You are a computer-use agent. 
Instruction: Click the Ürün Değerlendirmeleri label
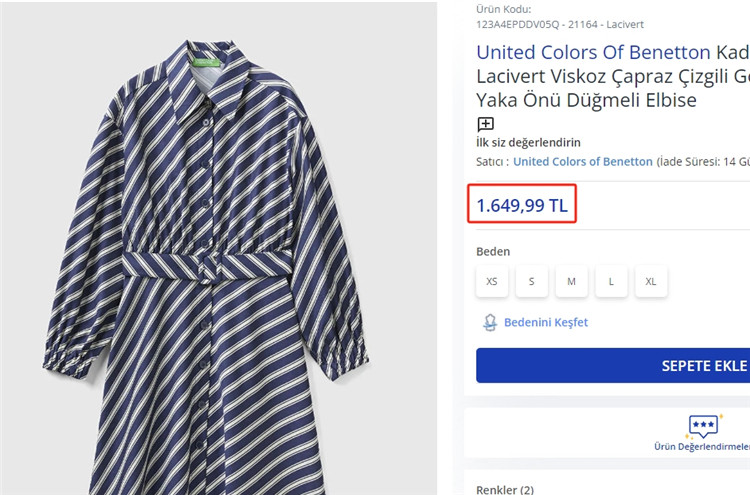[x=702, y=447]
